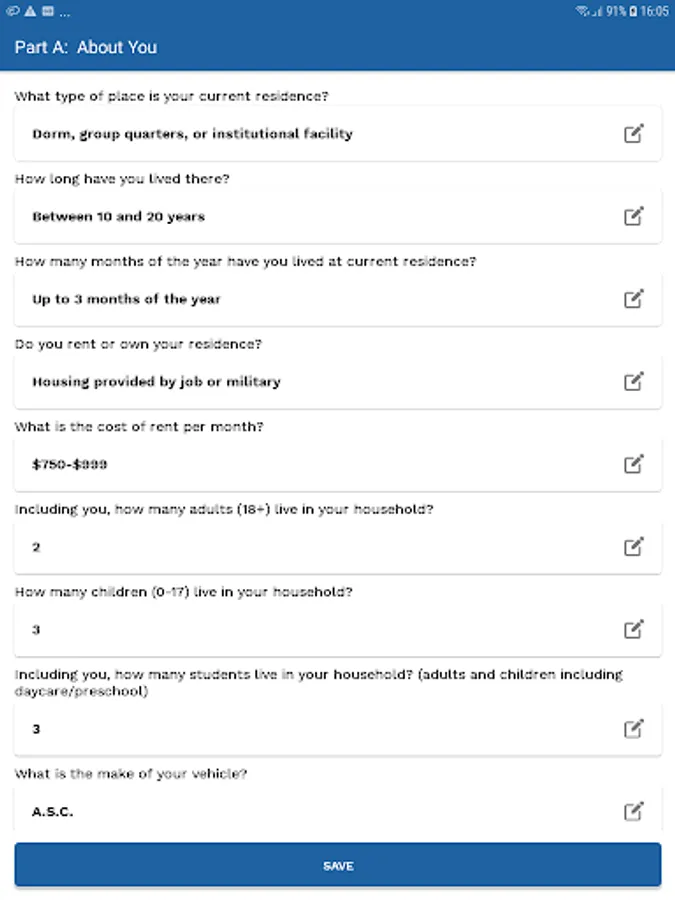Edit number of children in household
675x900 pixels.
pyautogui.click(x=634, y=629)
